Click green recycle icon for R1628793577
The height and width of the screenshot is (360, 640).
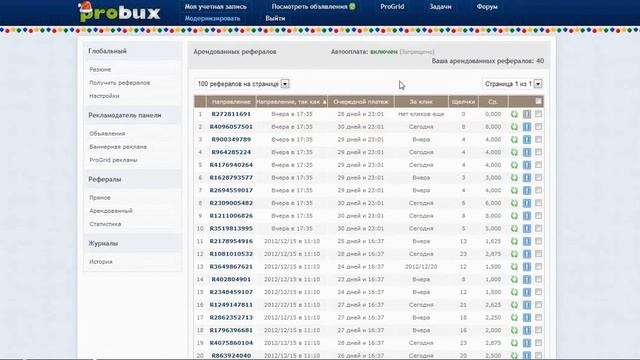click(514, 178)
